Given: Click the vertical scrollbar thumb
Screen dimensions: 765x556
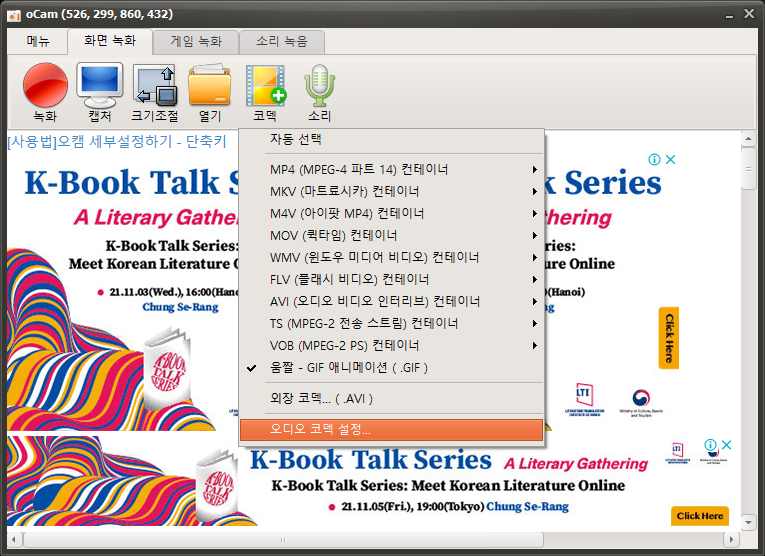Looking at the screenshot, I should [748, 169].
